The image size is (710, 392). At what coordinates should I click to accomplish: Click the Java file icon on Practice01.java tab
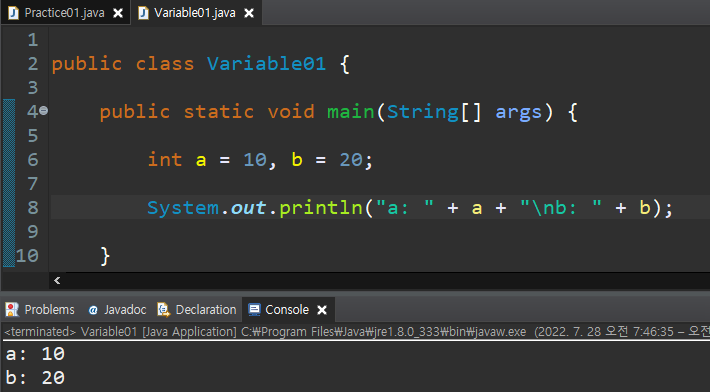pos(14,13)
